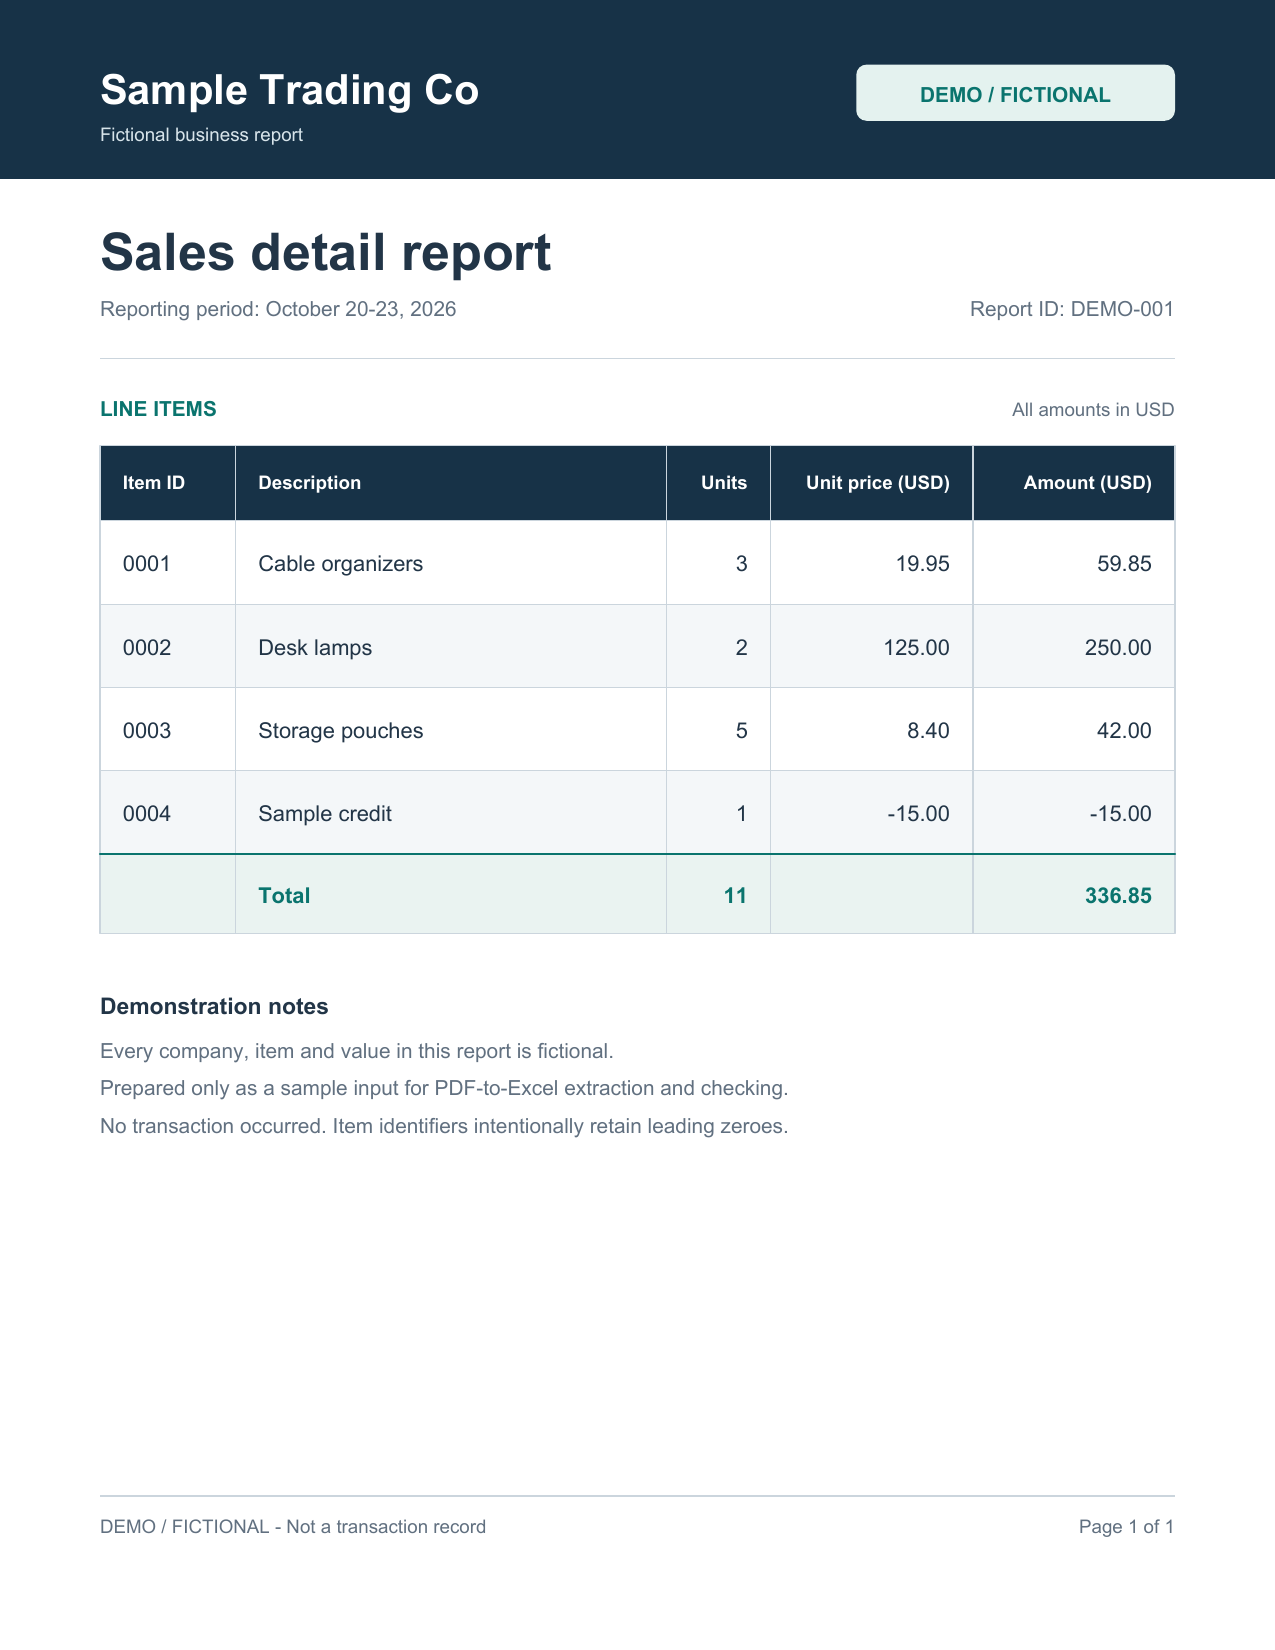The width and height of the screenshot is (1275, 1650).
Task: Select item ID 0003 cell
Action: point(168,730)
